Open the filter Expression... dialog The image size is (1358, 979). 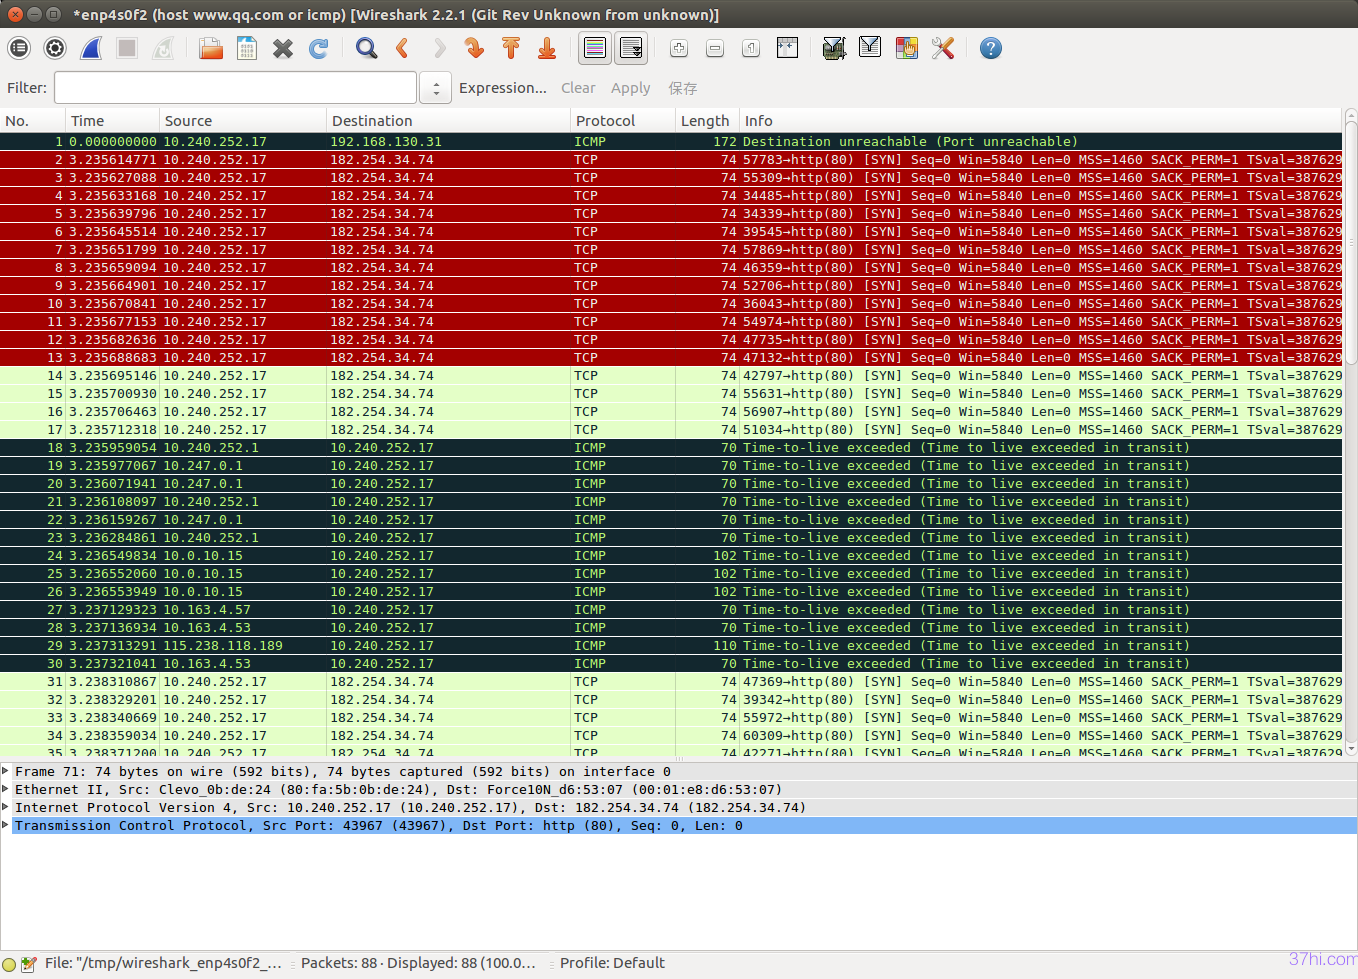point(503,88)
